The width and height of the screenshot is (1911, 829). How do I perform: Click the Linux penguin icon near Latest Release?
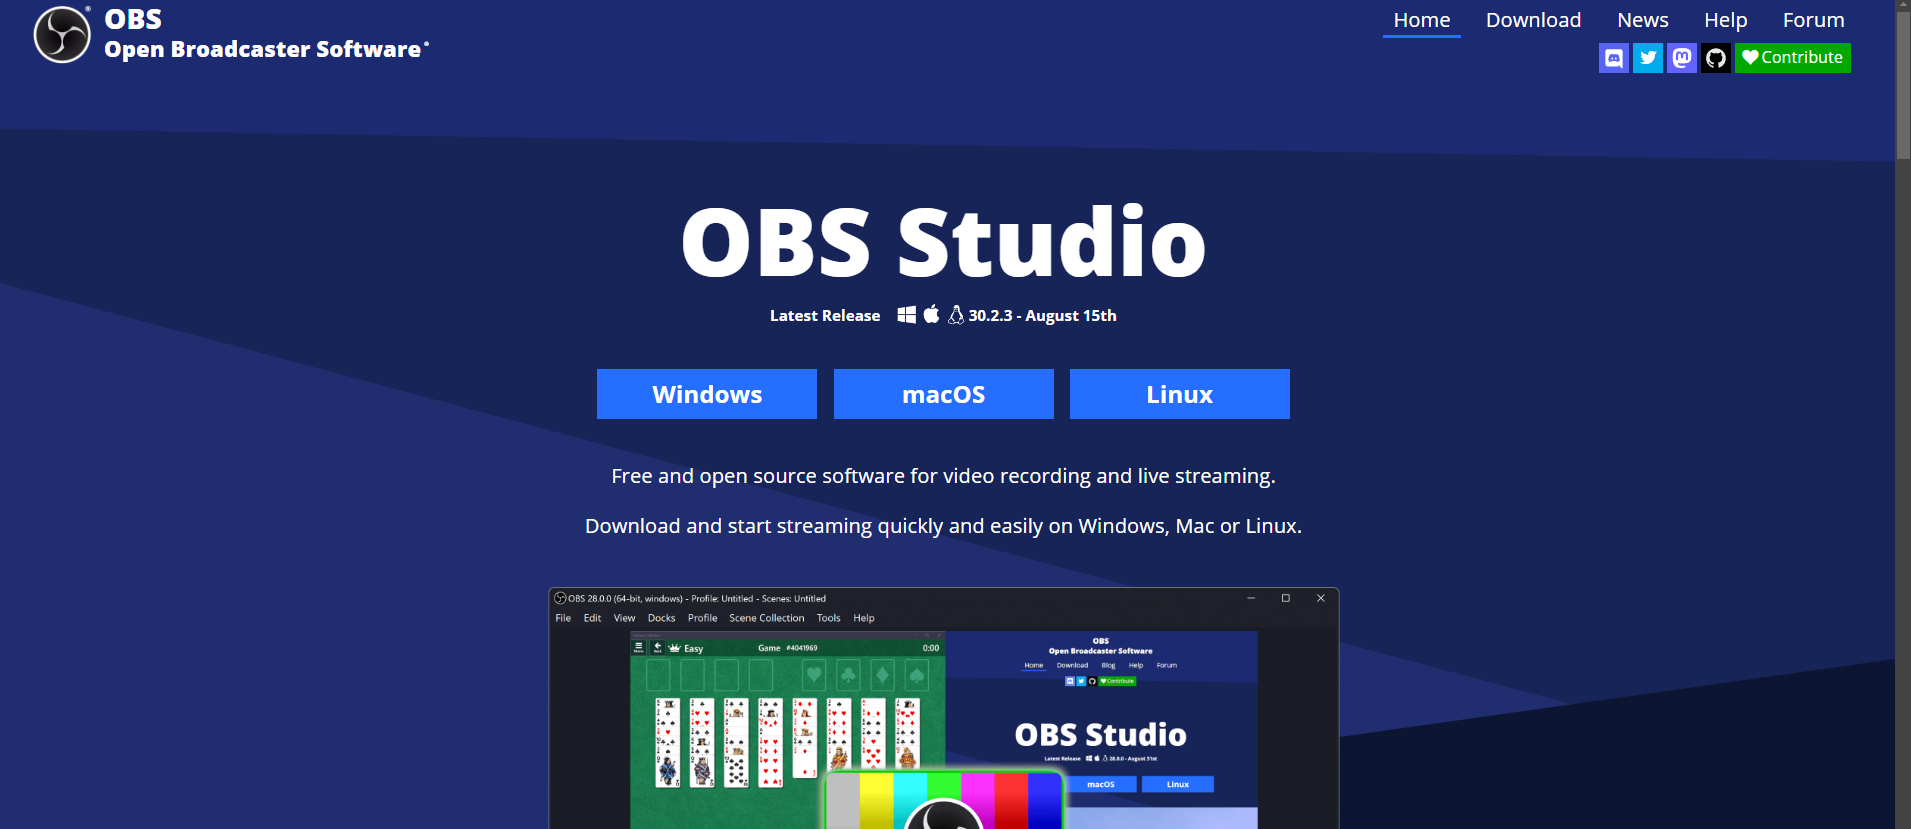(x=956, y=315)
